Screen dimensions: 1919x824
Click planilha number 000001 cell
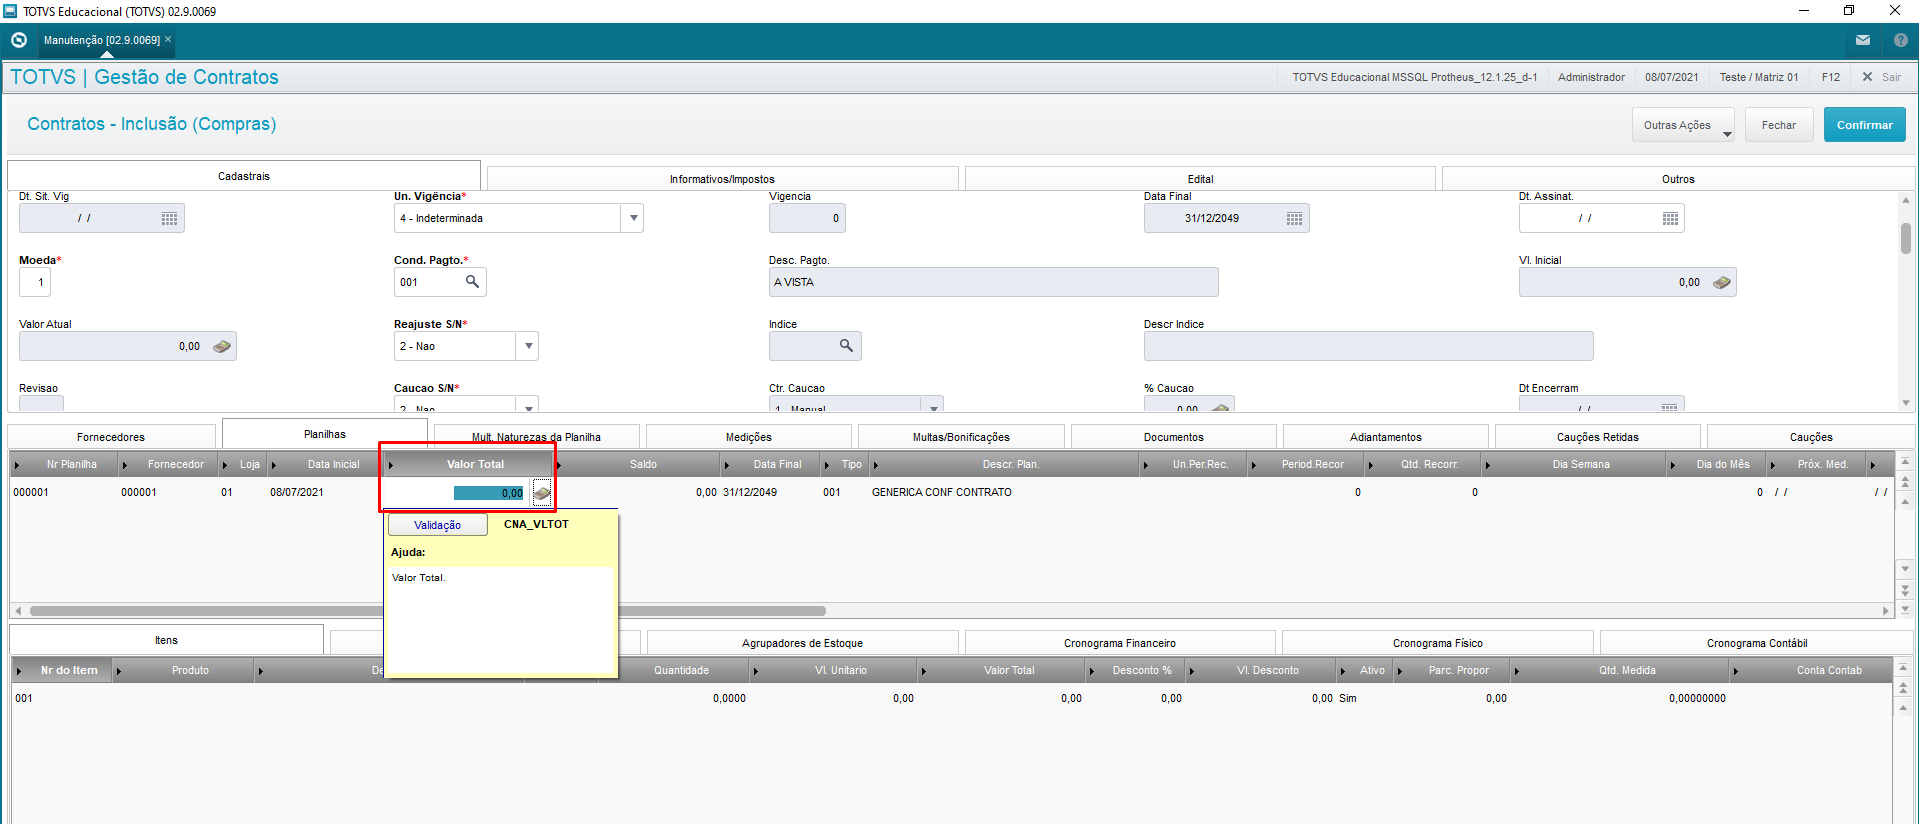click(x=31, y=492)
